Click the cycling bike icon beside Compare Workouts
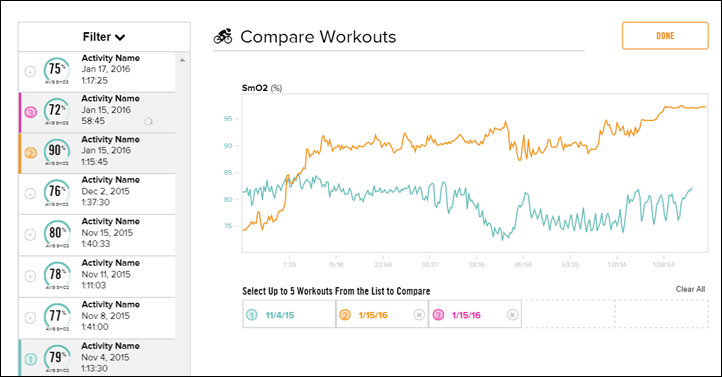The width and height of the screenshot is (722, 377). click(223, 36)
